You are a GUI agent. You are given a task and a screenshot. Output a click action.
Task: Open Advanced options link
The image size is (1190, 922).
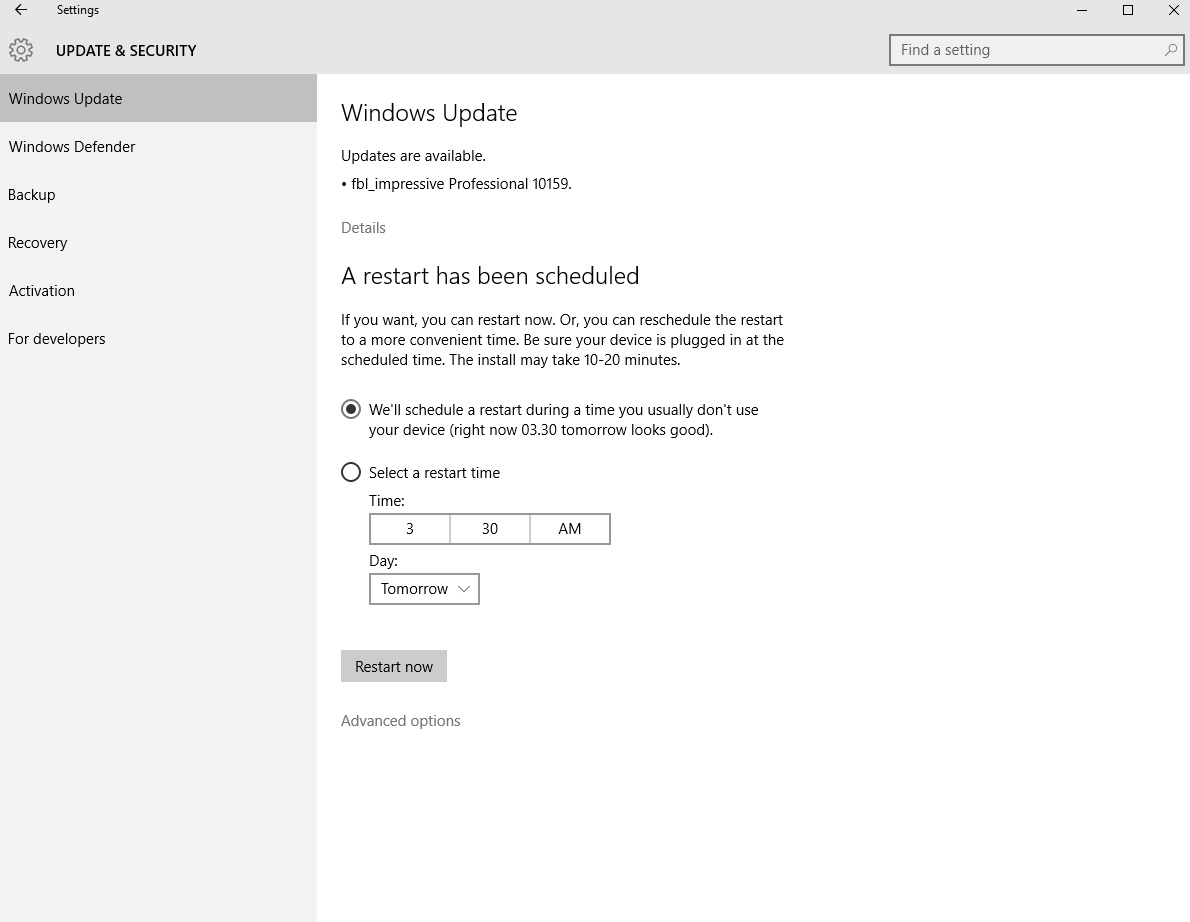click(401, 721)
